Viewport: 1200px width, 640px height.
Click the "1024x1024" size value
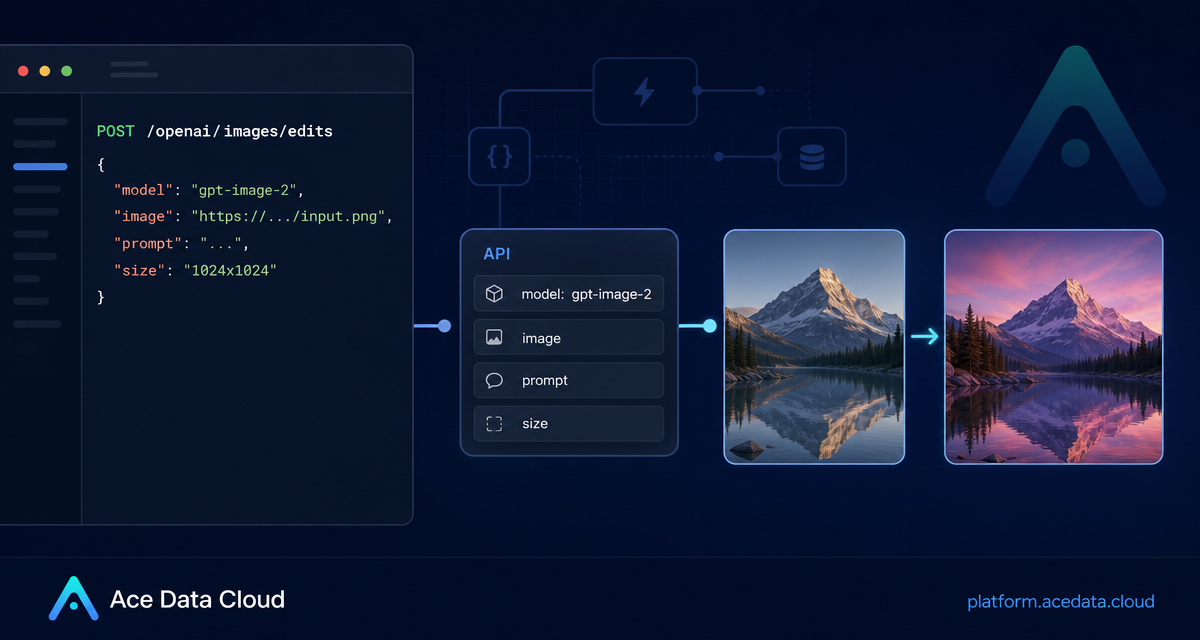(230, 270)
